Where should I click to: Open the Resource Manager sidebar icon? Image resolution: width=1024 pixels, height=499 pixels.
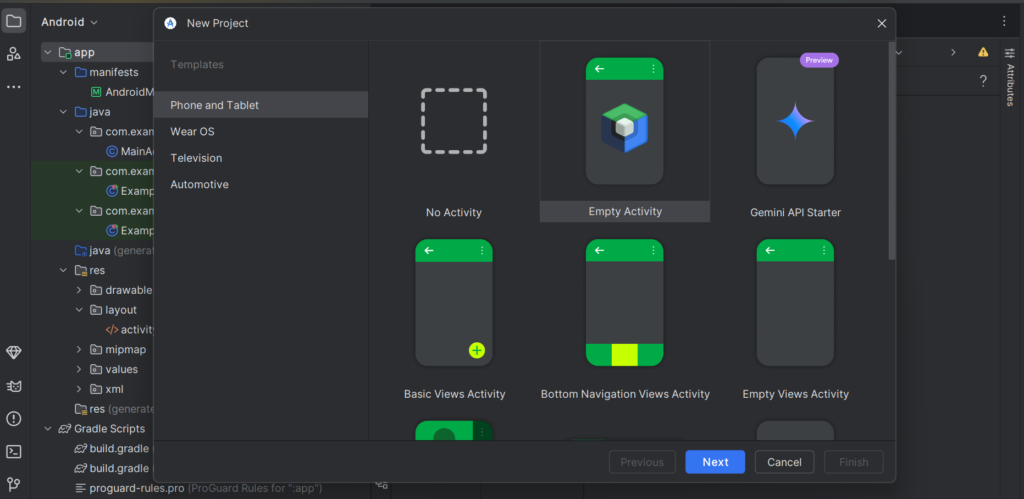tap(14, 54)
